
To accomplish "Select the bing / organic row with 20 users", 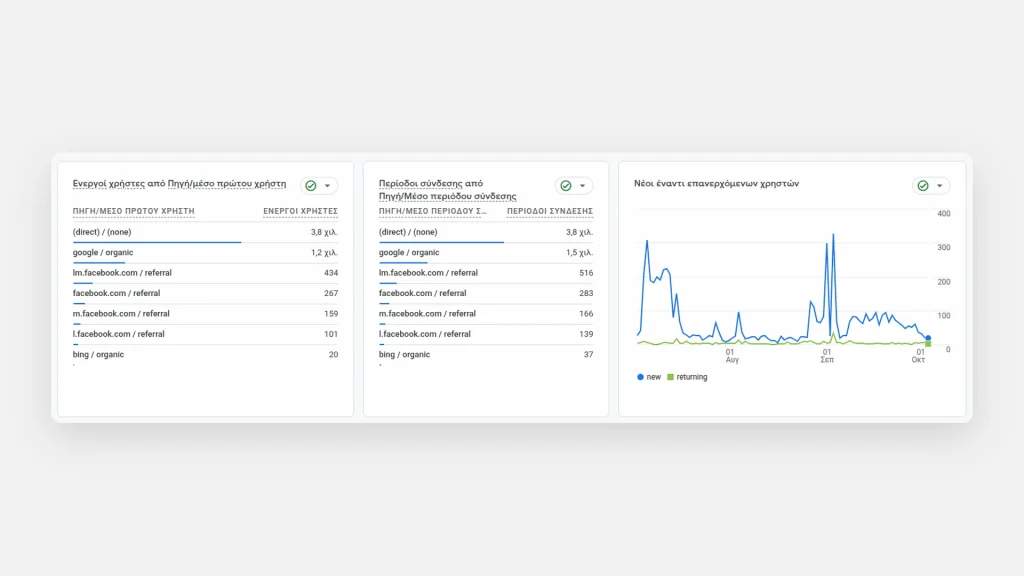I will [x=205, y=355].
